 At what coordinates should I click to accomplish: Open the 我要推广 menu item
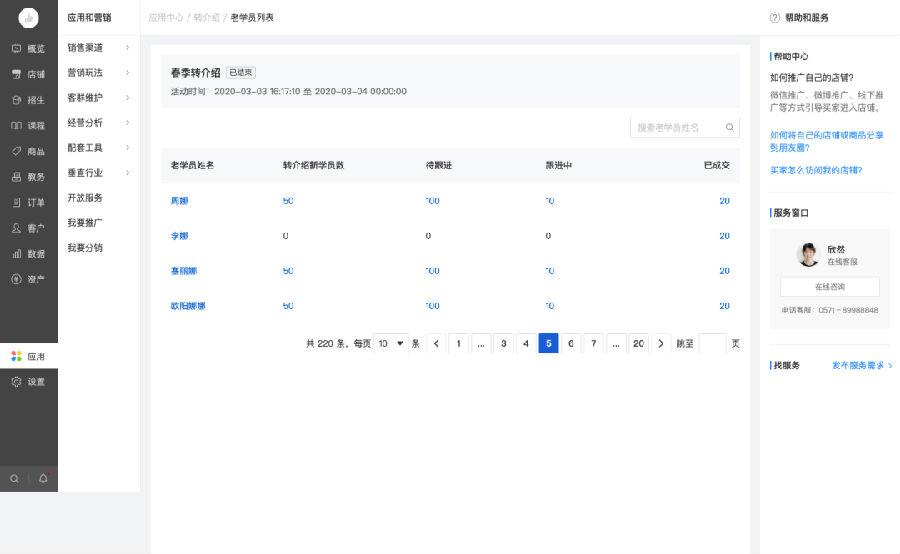85,223
